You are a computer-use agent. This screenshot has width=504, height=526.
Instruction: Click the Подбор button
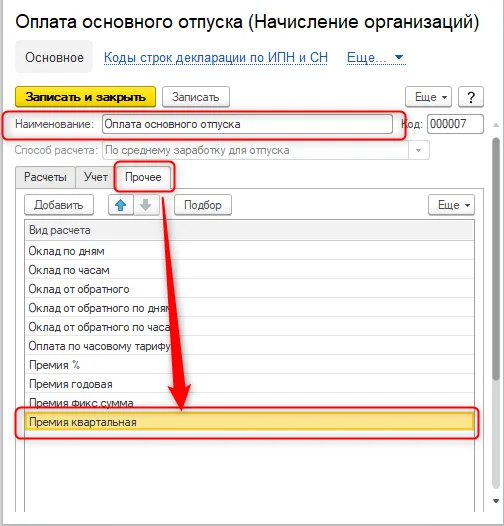coord(203,205)
